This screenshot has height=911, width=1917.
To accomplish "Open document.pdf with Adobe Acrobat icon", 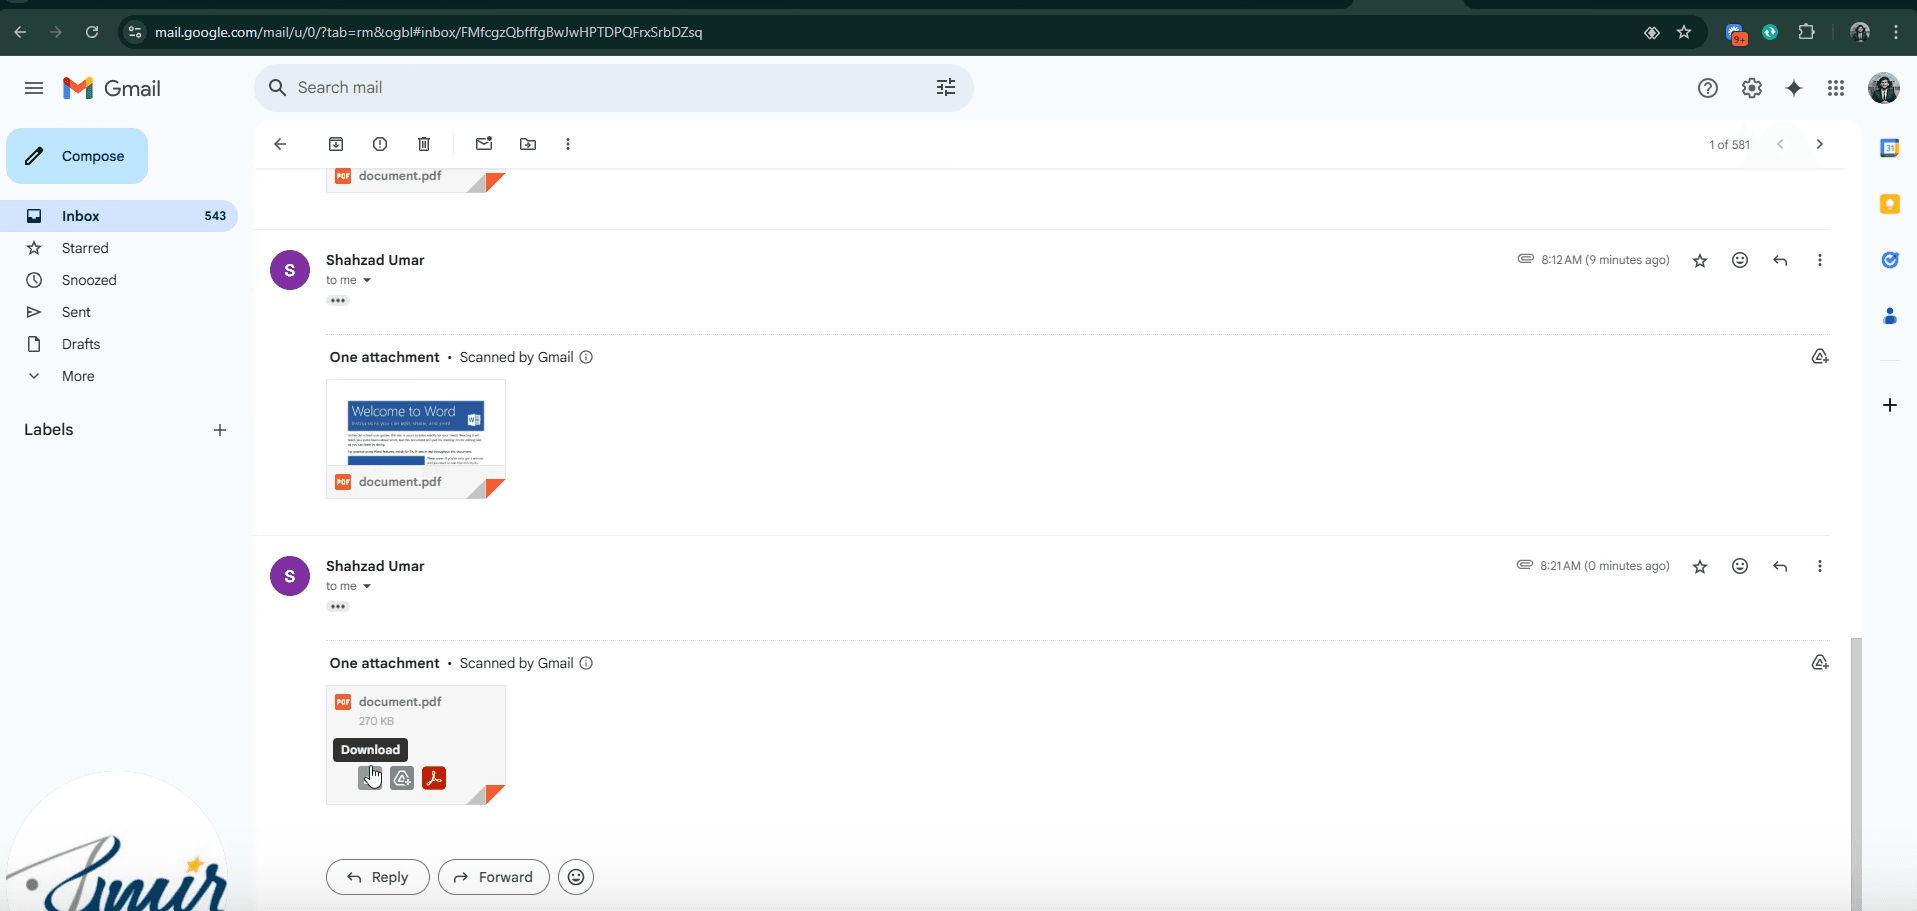I will click(434, 778).
